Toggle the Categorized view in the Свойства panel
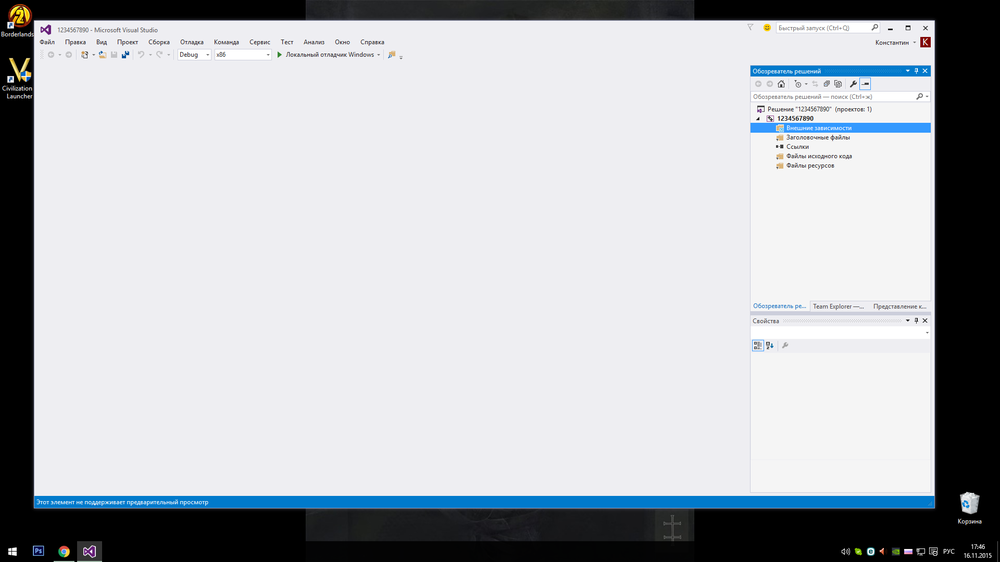 coord(758,345)
